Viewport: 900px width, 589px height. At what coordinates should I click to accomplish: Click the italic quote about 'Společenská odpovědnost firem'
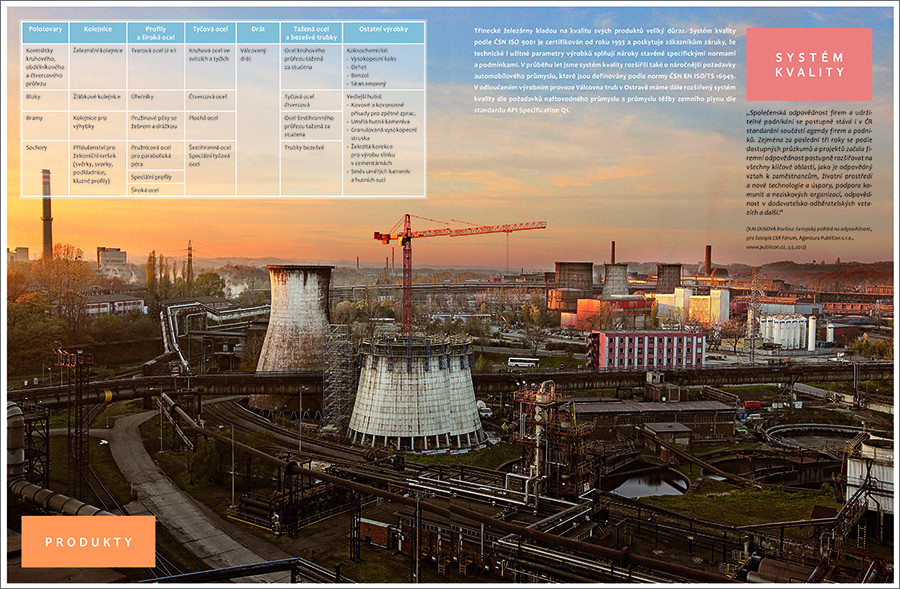[809, 162]
